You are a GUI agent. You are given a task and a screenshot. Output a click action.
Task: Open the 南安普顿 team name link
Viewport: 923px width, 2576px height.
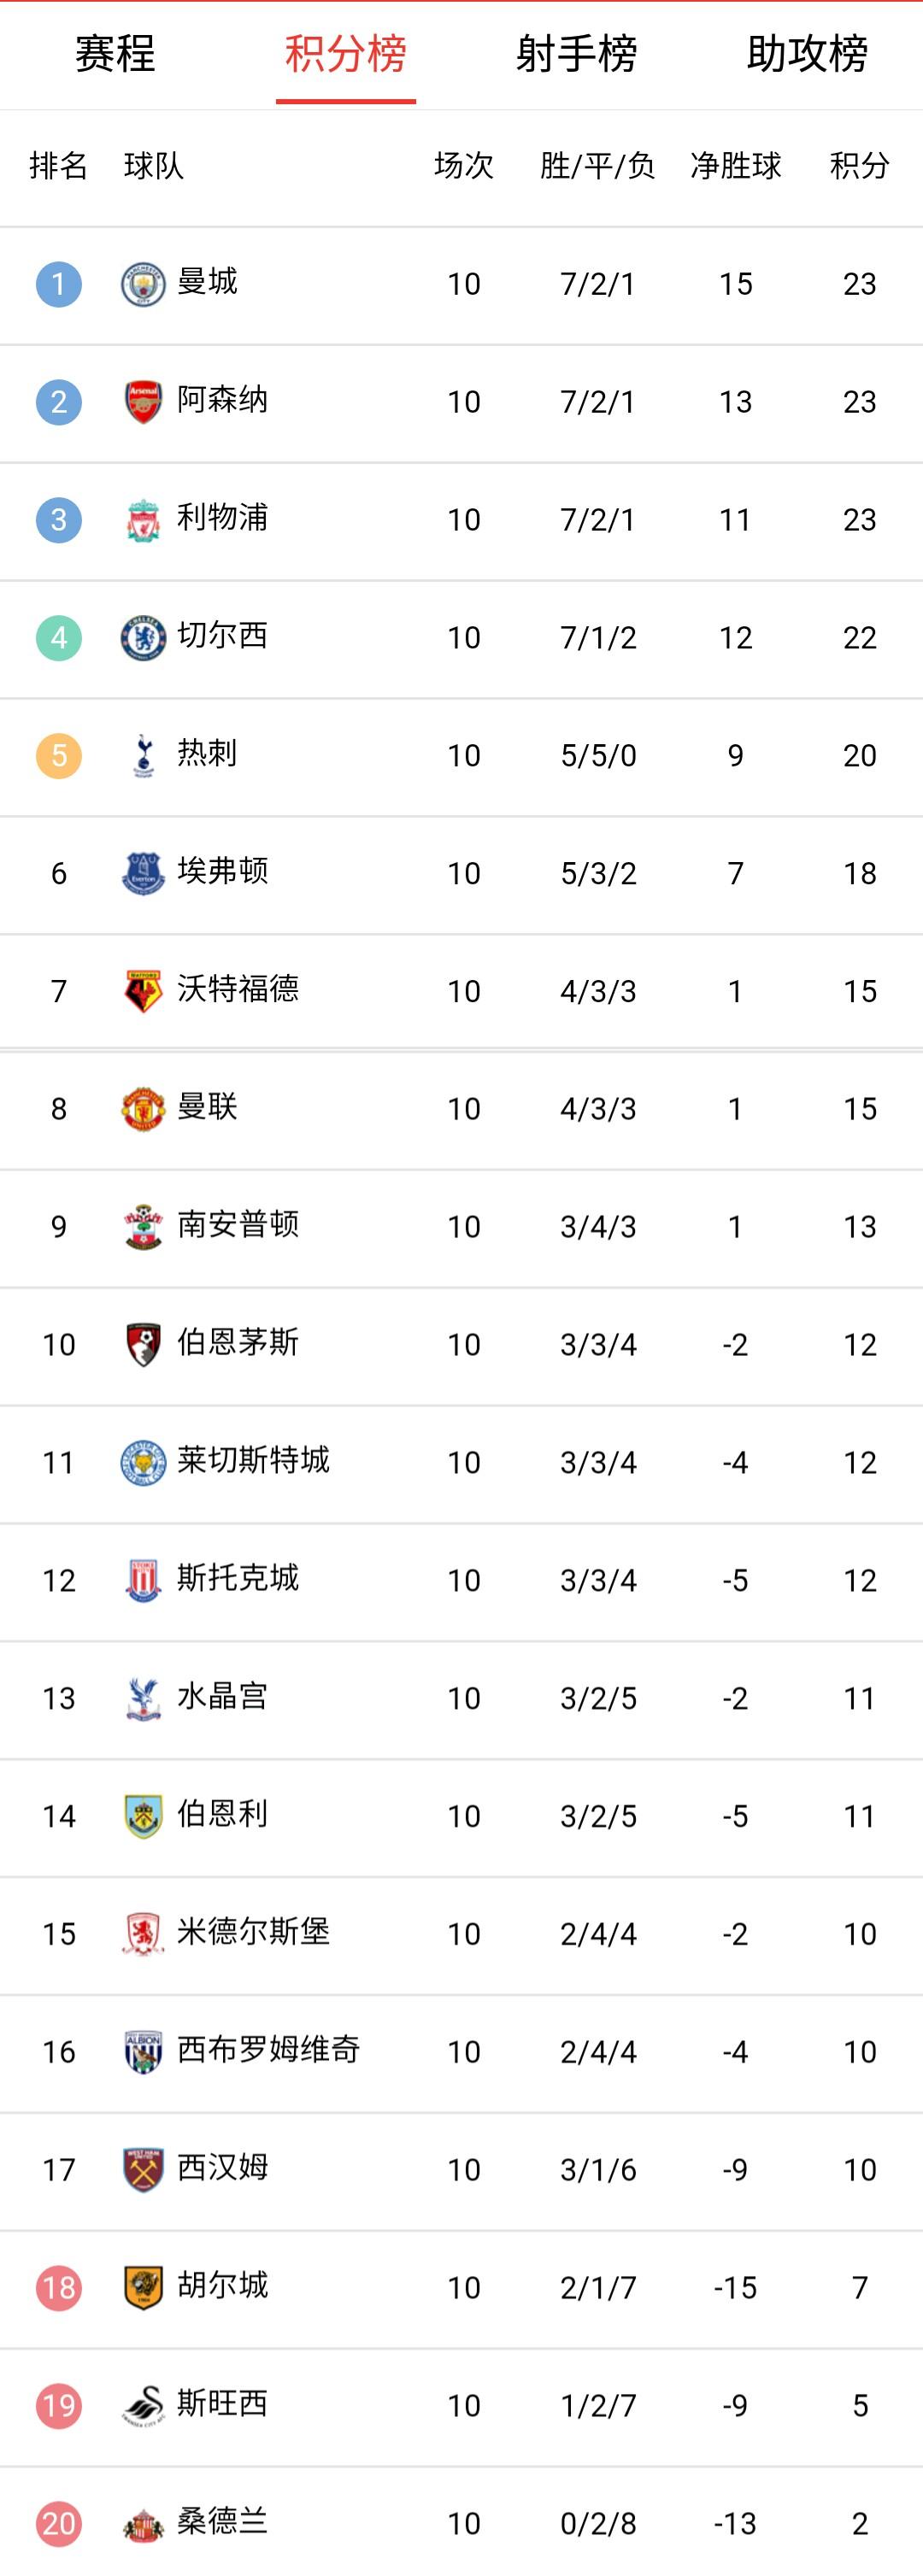click(238, 1225)
